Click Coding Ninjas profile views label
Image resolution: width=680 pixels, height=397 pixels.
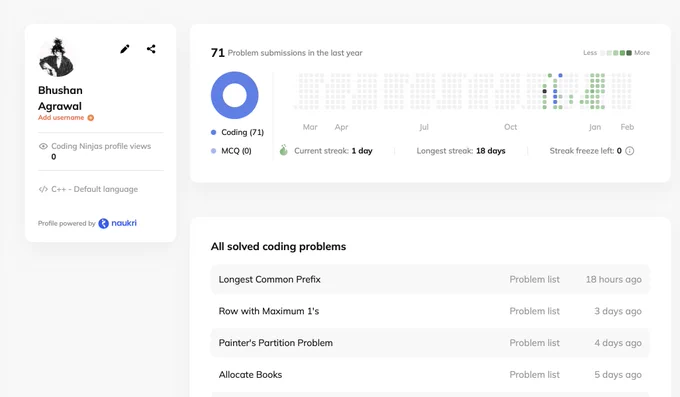(101, 146)
